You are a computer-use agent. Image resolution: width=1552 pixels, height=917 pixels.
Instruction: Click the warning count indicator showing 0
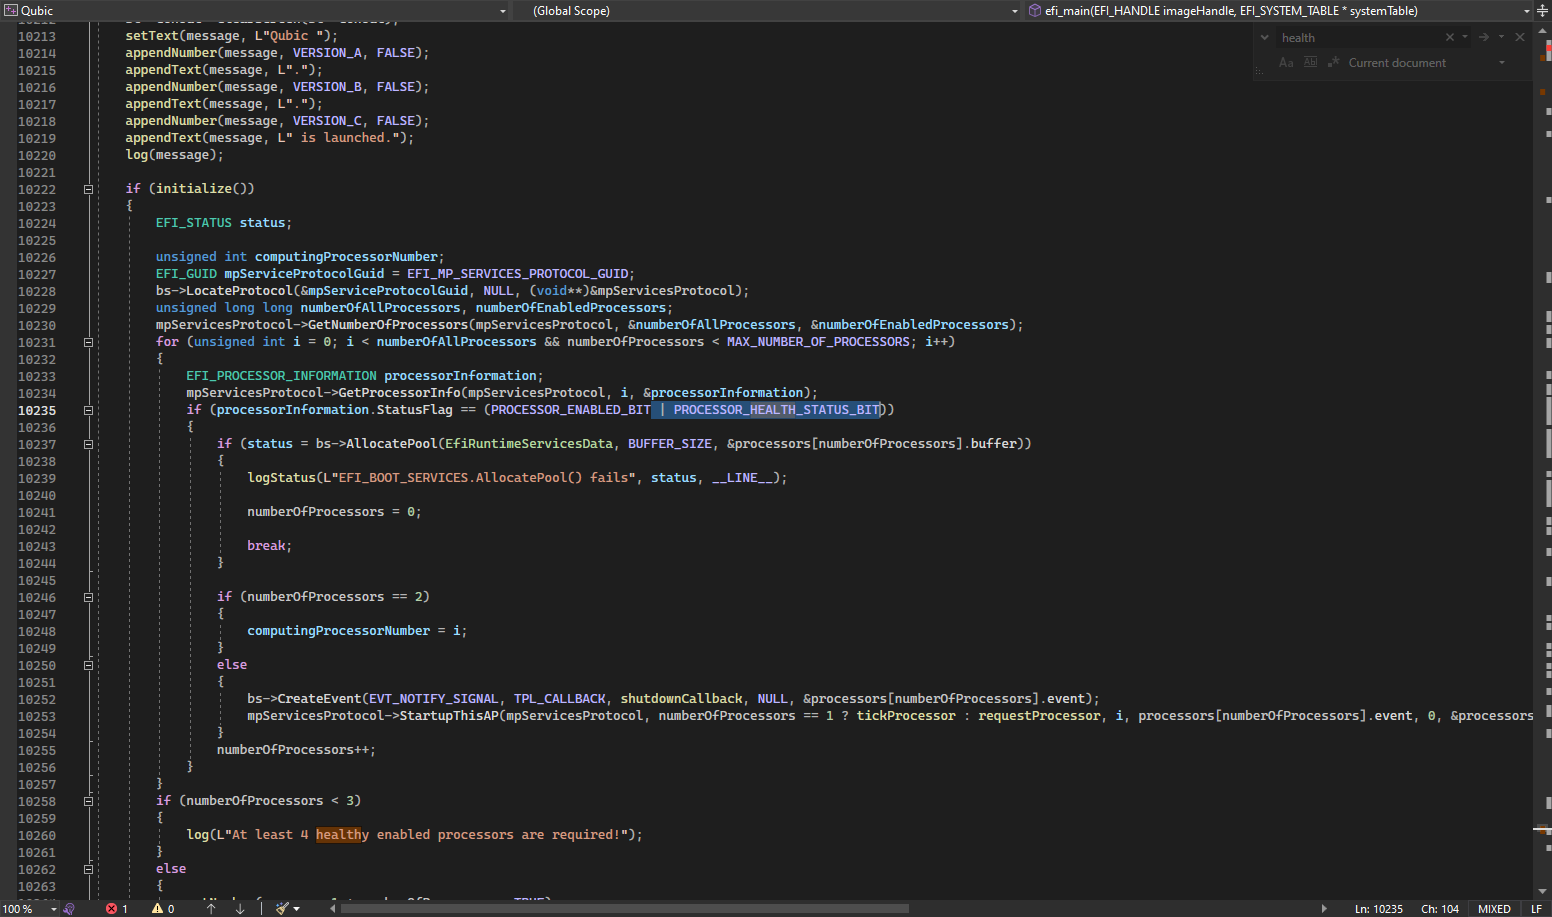pos(163,909)
